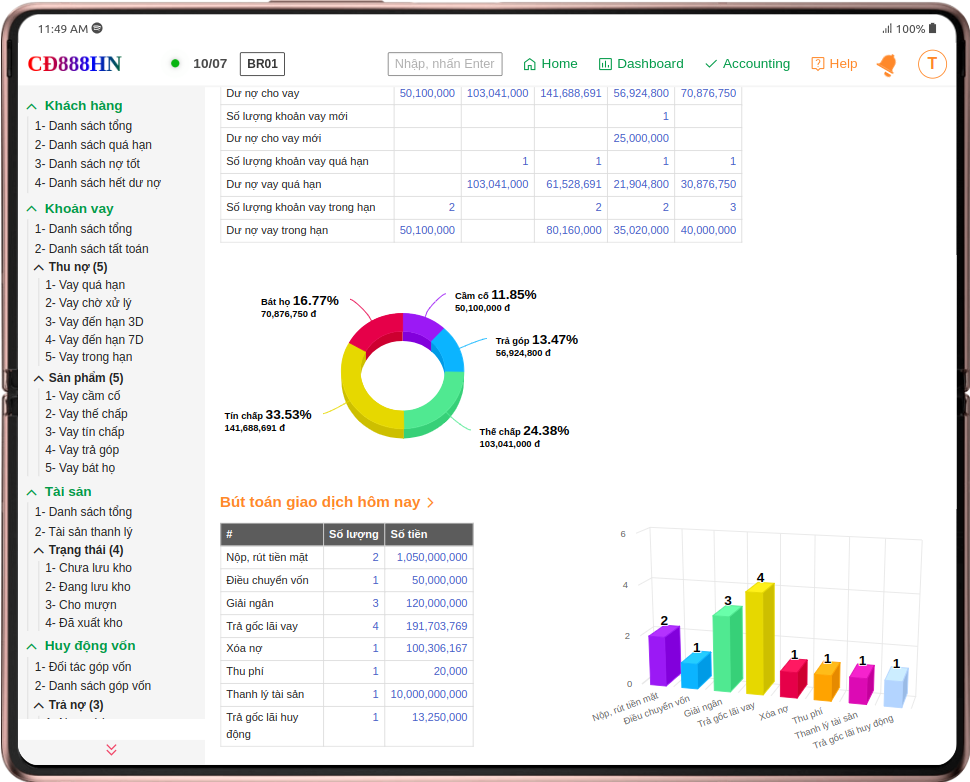Collapse the Thu nợ (5) subtree
This screenshot has height=782, width=970.
(x=39, y=267)
